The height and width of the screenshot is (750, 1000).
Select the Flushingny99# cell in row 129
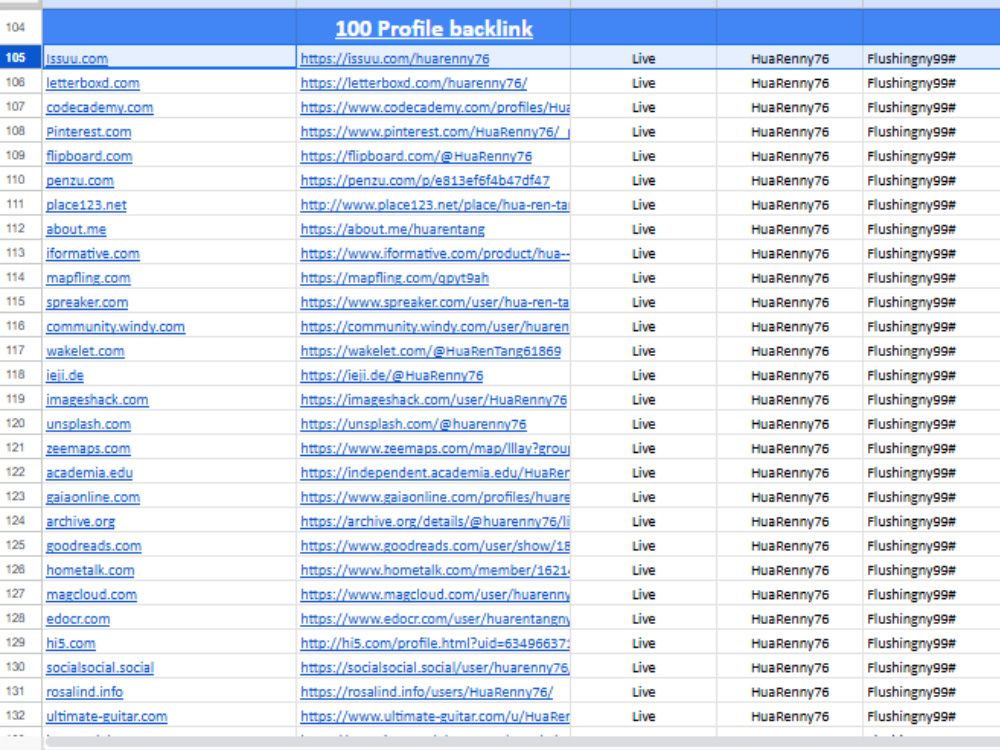click(x=932, y=643)
